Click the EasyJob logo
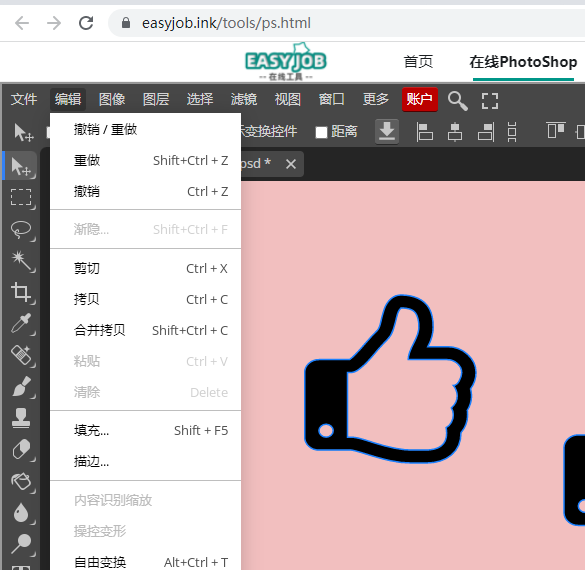 click(x=286, y=62)
